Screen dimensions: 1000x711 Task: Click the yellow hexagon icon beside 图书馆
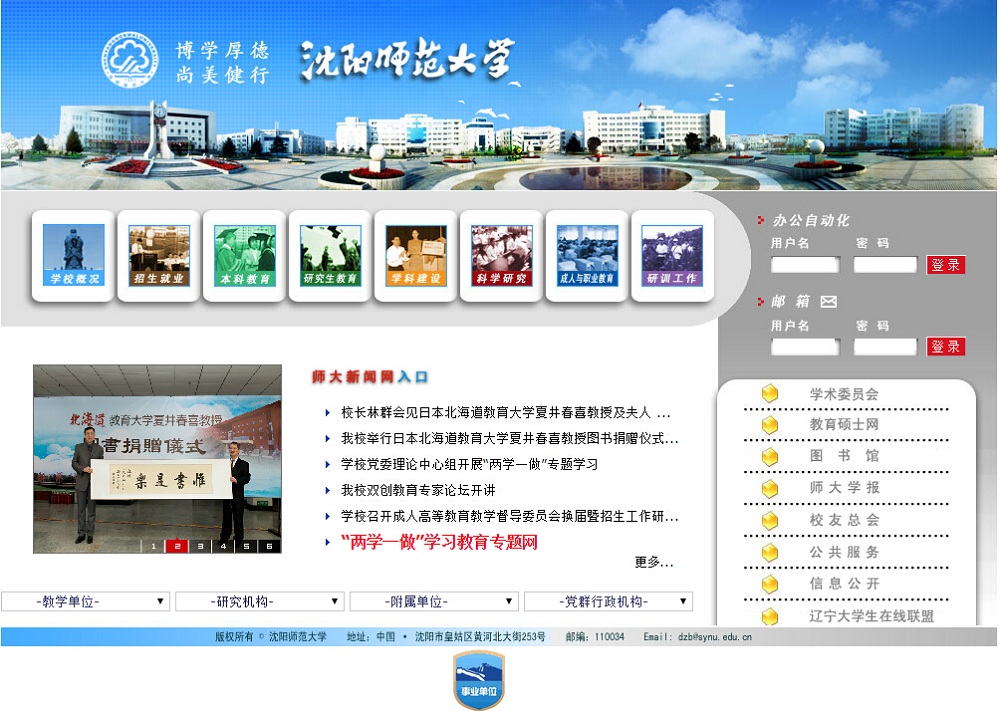coord(770,457)
